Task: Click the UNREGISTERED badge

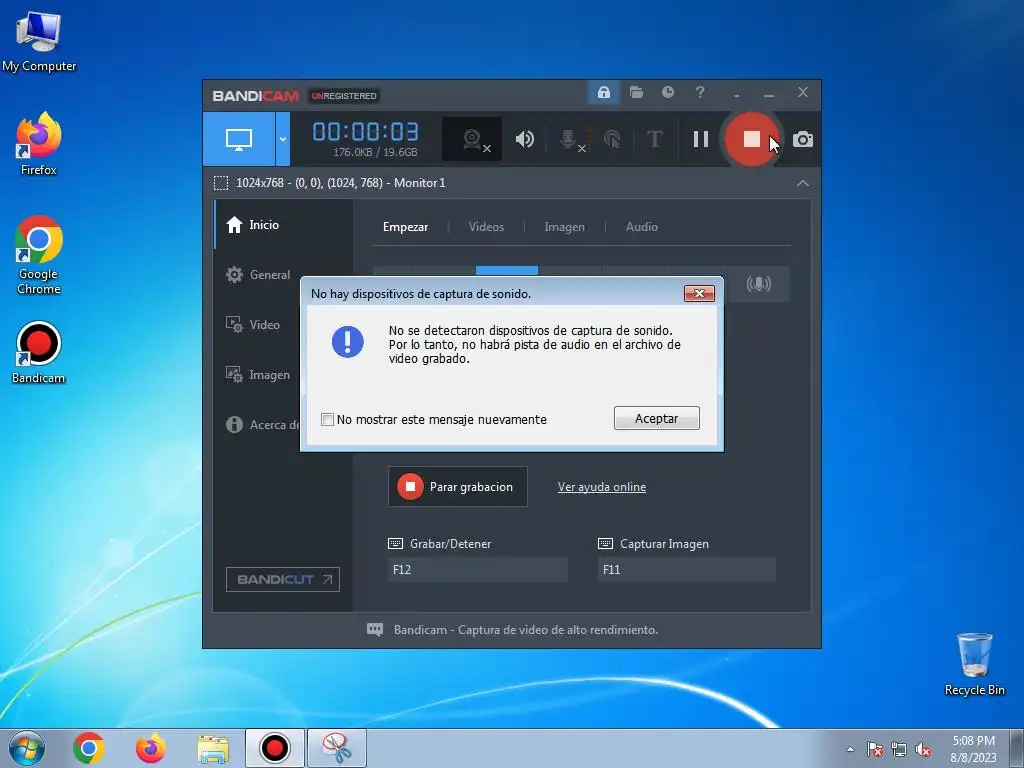Action: (x=344, y=96)
